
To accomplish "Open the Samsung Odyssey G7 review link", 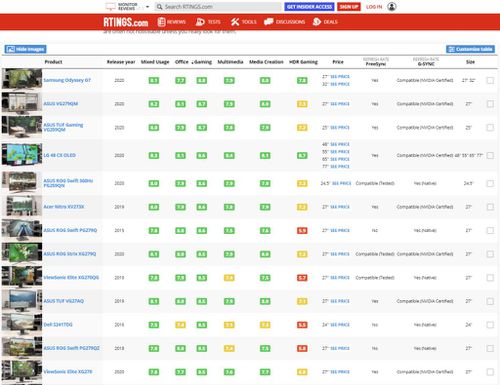I will tap(67, 80).
